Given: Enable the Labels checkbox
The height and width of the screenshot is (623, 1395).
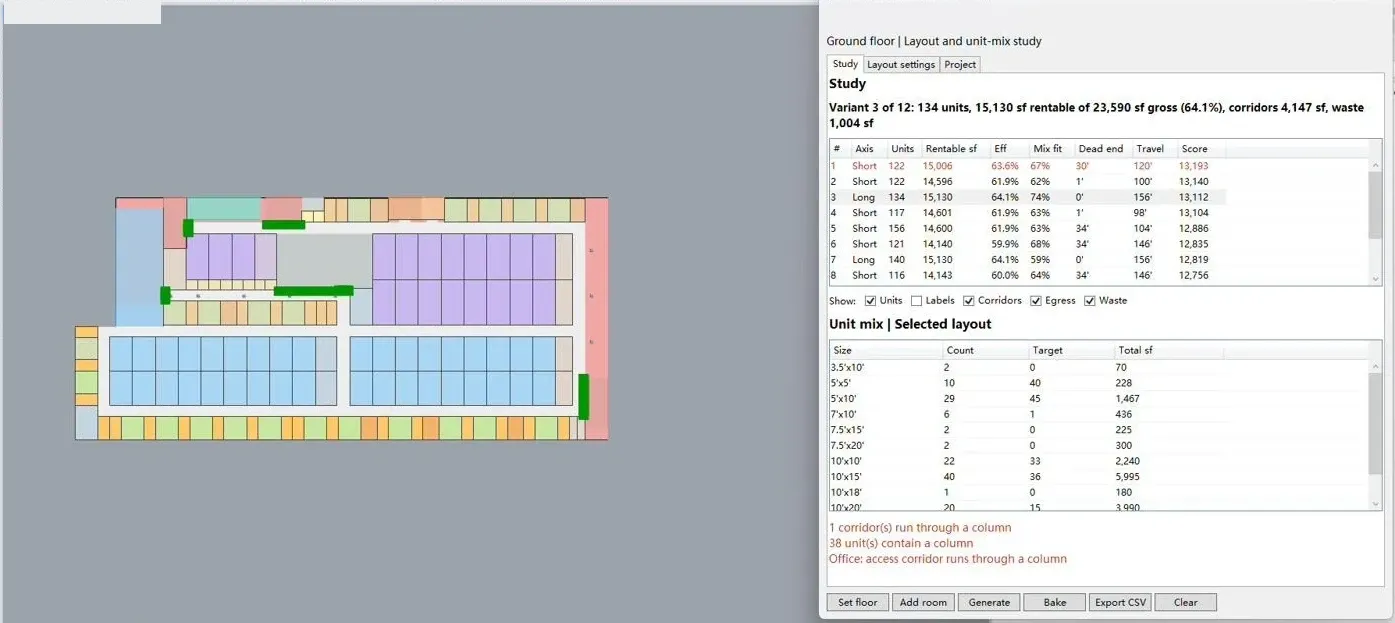Looking at the screenshot, I should [917, 301].
